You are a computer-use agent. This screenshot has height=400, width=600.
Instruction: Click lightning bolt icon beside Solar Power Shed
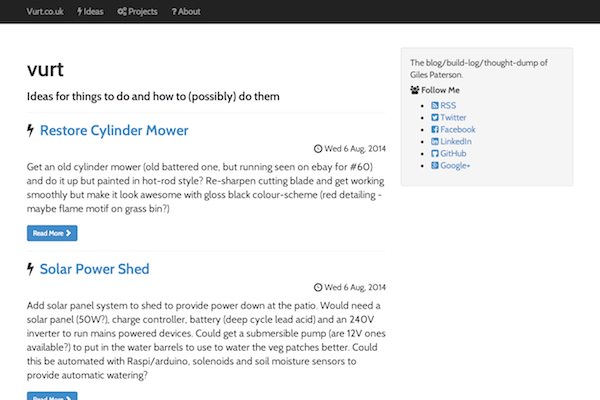click(31, 270)
